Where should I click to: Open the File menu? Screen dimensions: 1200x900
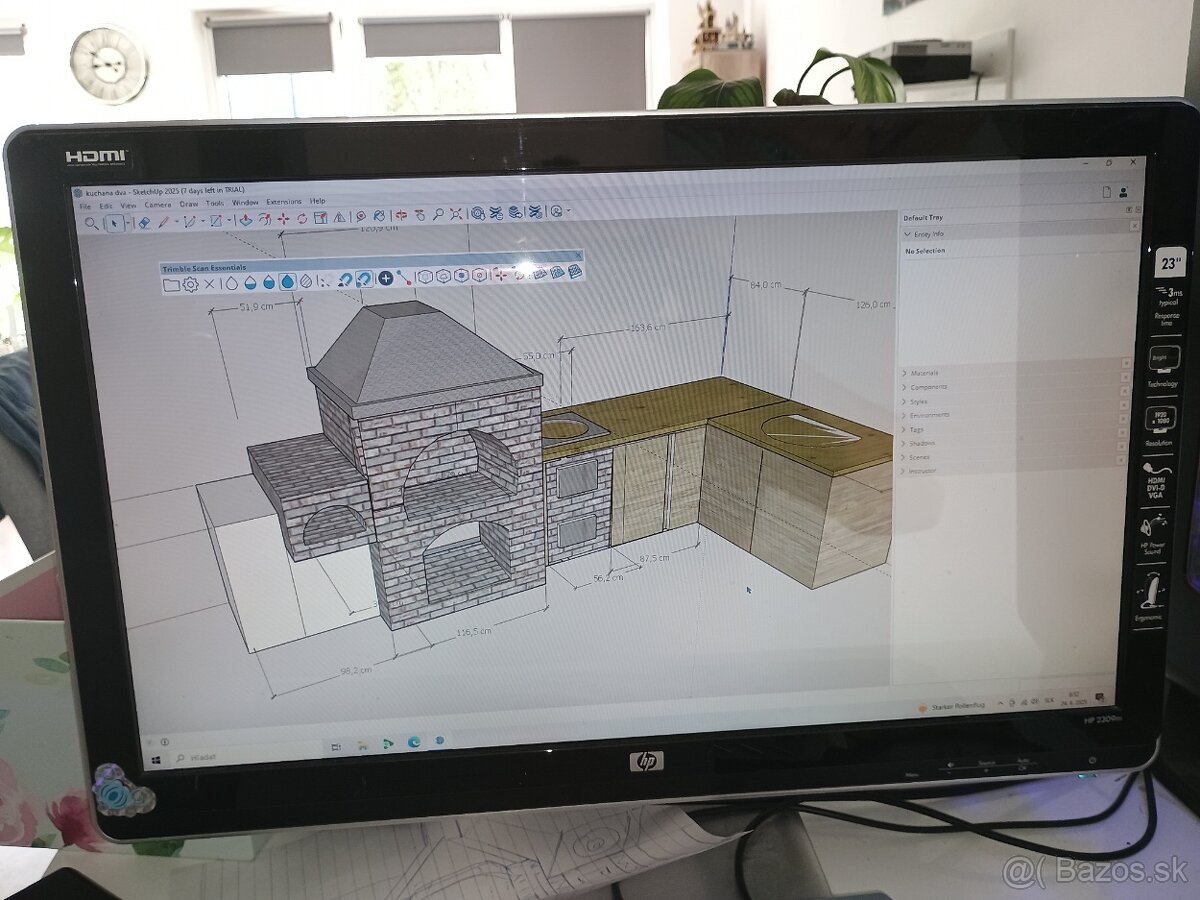(x=85, y=206)
